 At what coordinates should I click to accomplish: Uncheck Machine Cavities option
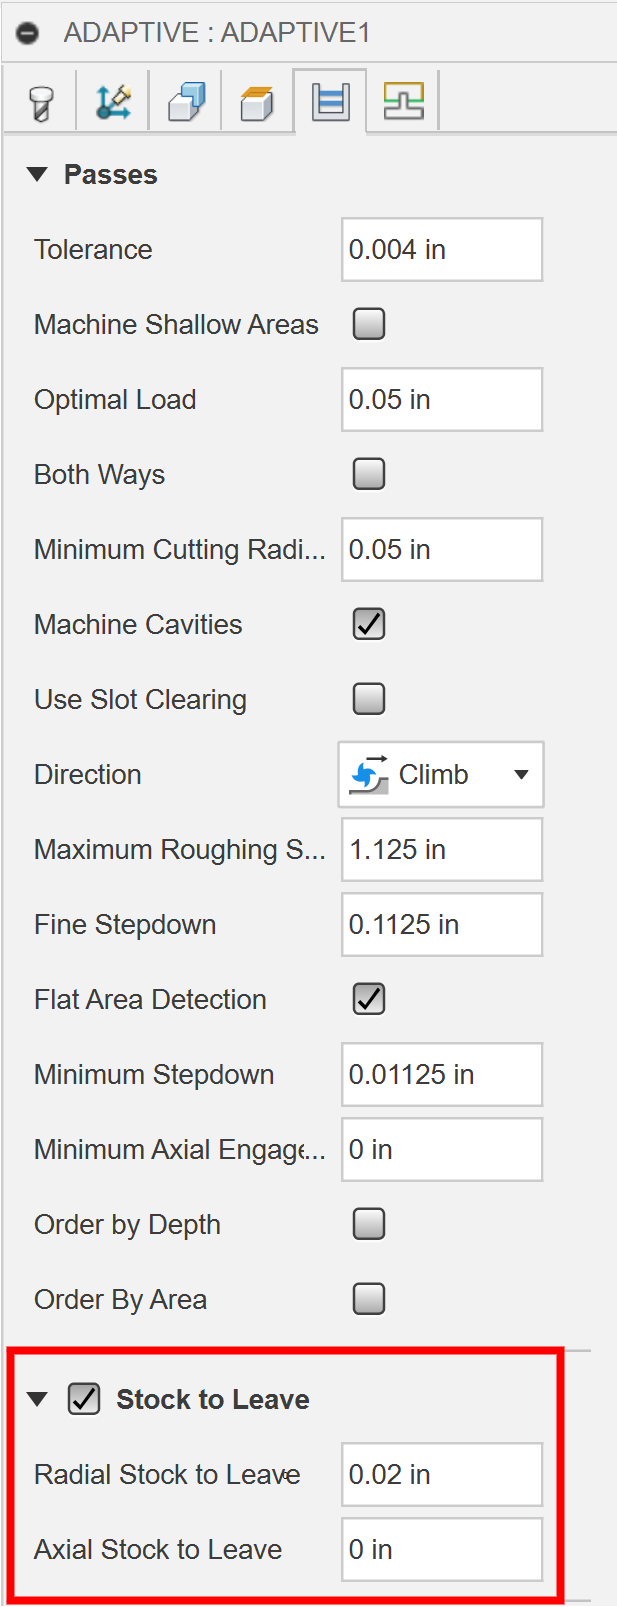[369, 624]
